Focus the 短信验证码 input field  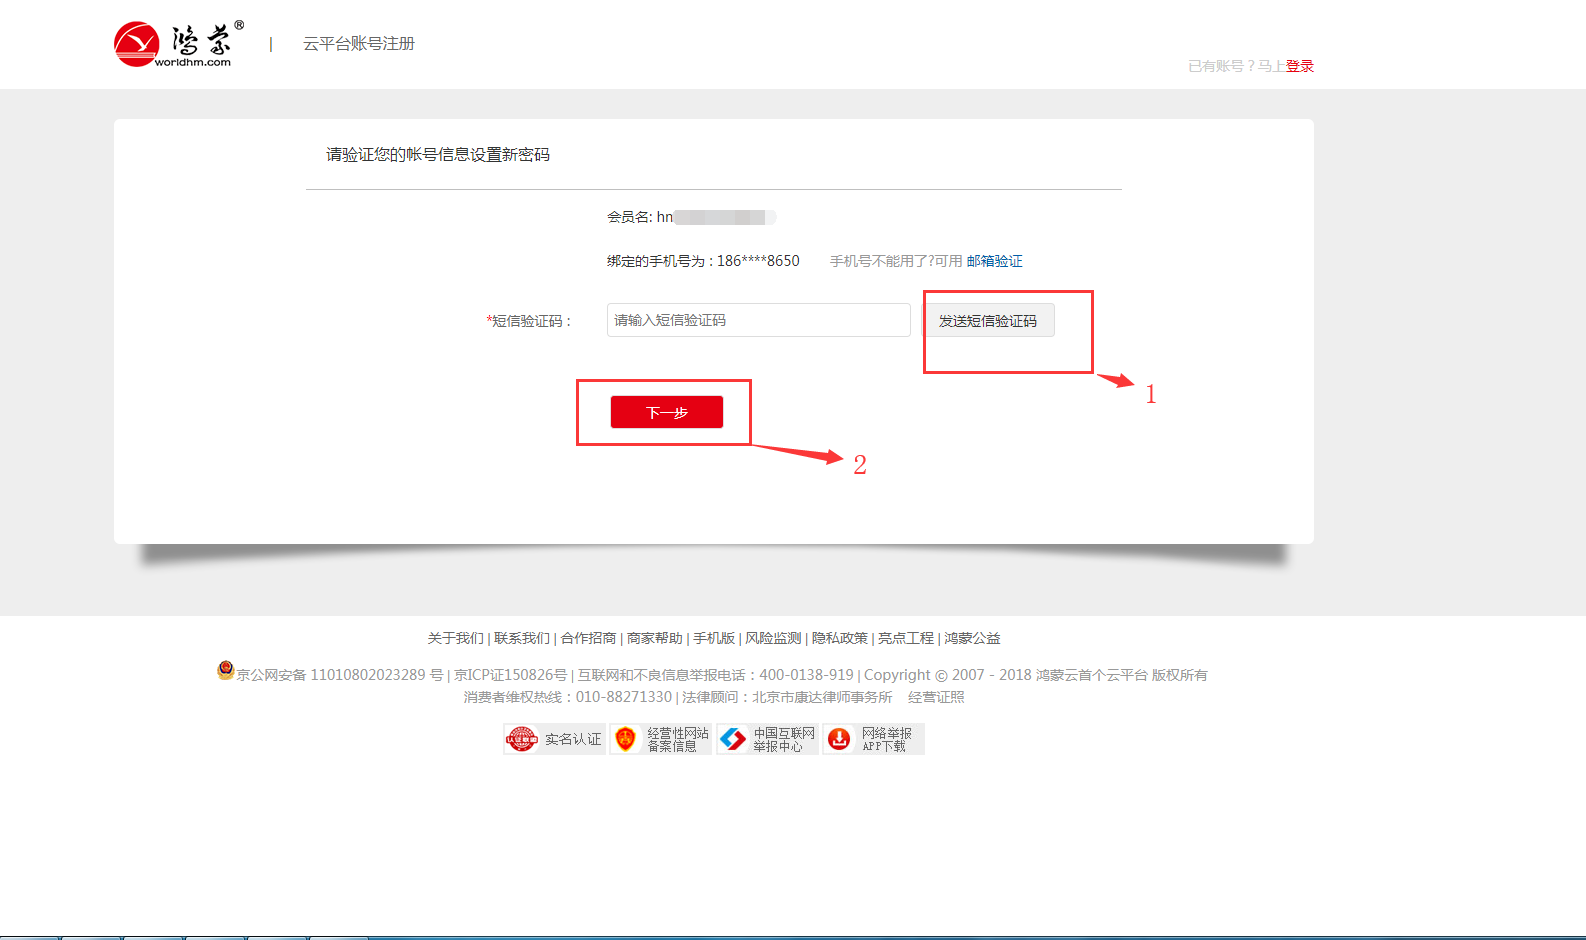(758, 320)
